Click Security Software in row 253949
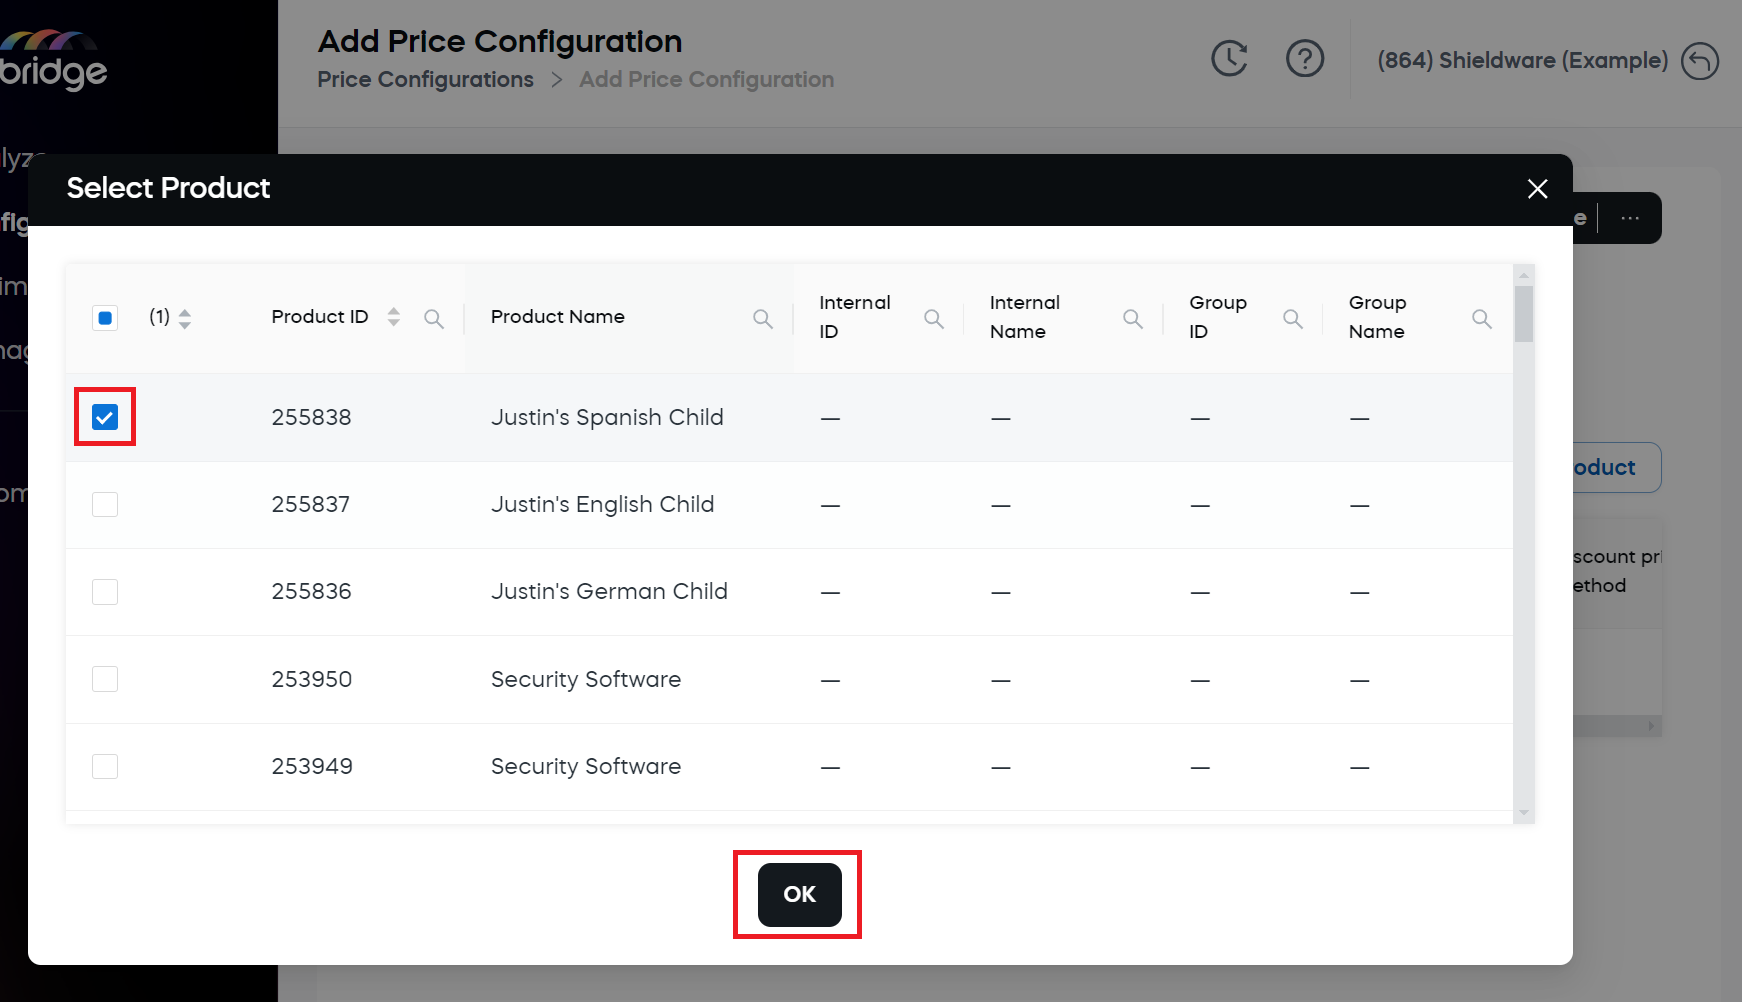Image resolution: width=1742 pixels, height=1002 pixels. coord(586,767)
